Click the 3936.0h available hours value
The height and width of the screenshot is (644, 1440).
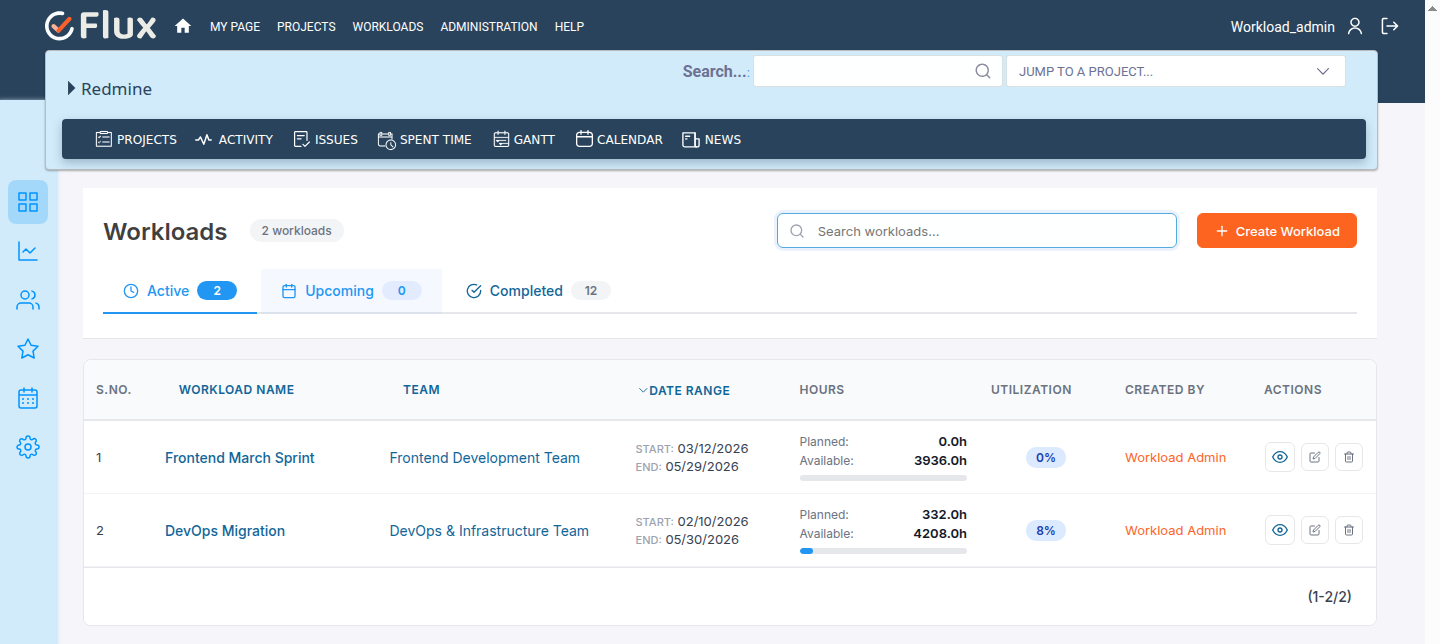click(940, 461)
